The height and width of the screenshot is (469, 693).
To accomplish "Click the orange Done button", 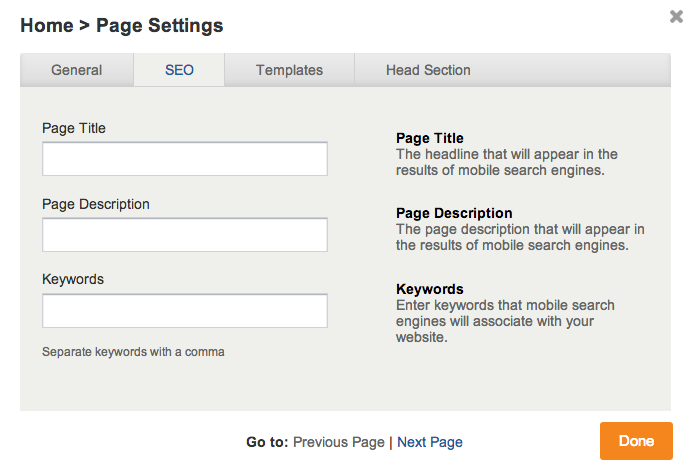I will (x=636, y=441).
